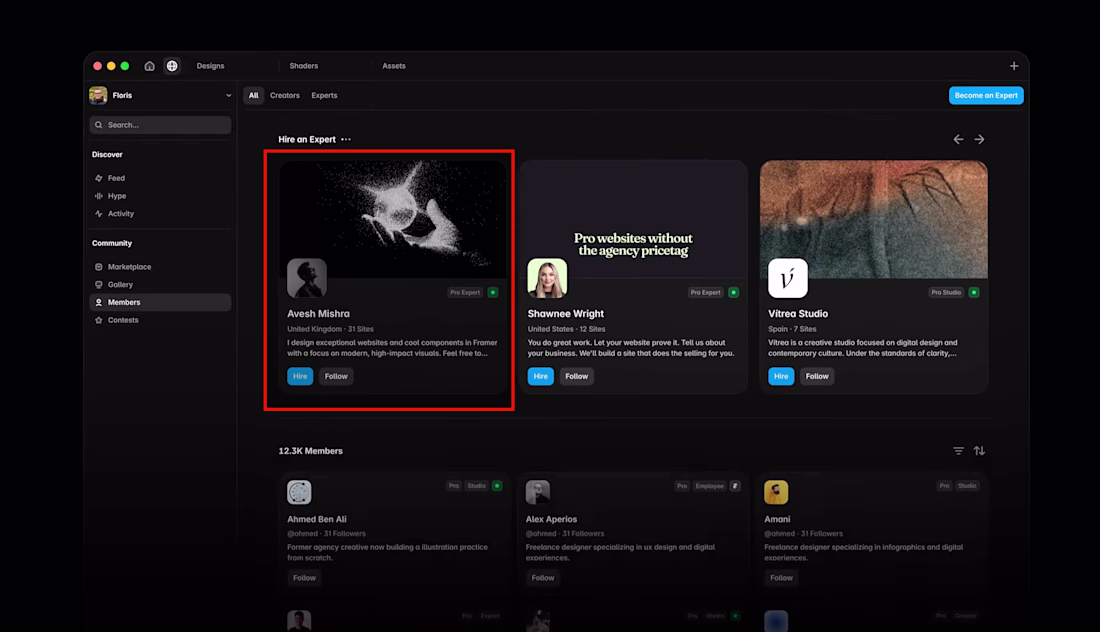Click green status dot on Ahmed Ben Ali card

pyautogui.click(x=497, y=486)
